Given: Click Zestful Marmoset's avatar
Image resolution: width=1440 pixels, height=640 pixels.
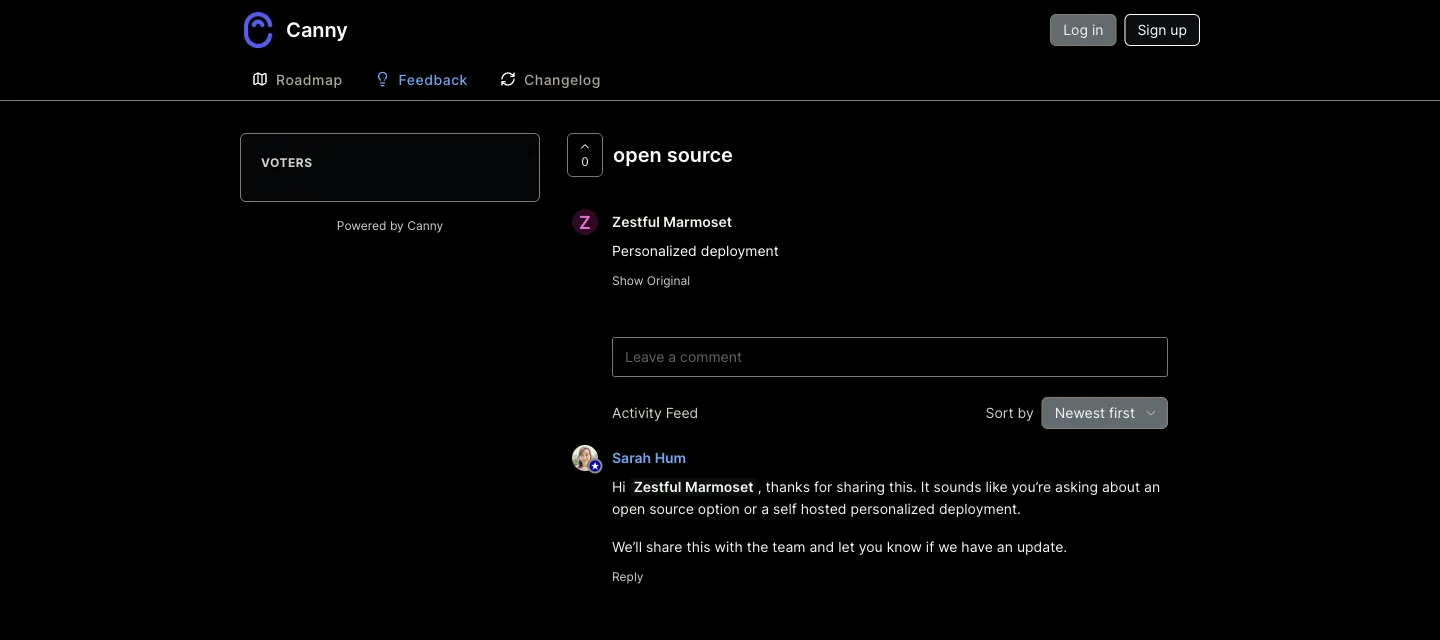Looking at the screenshot, I should (x=585, y=222).
